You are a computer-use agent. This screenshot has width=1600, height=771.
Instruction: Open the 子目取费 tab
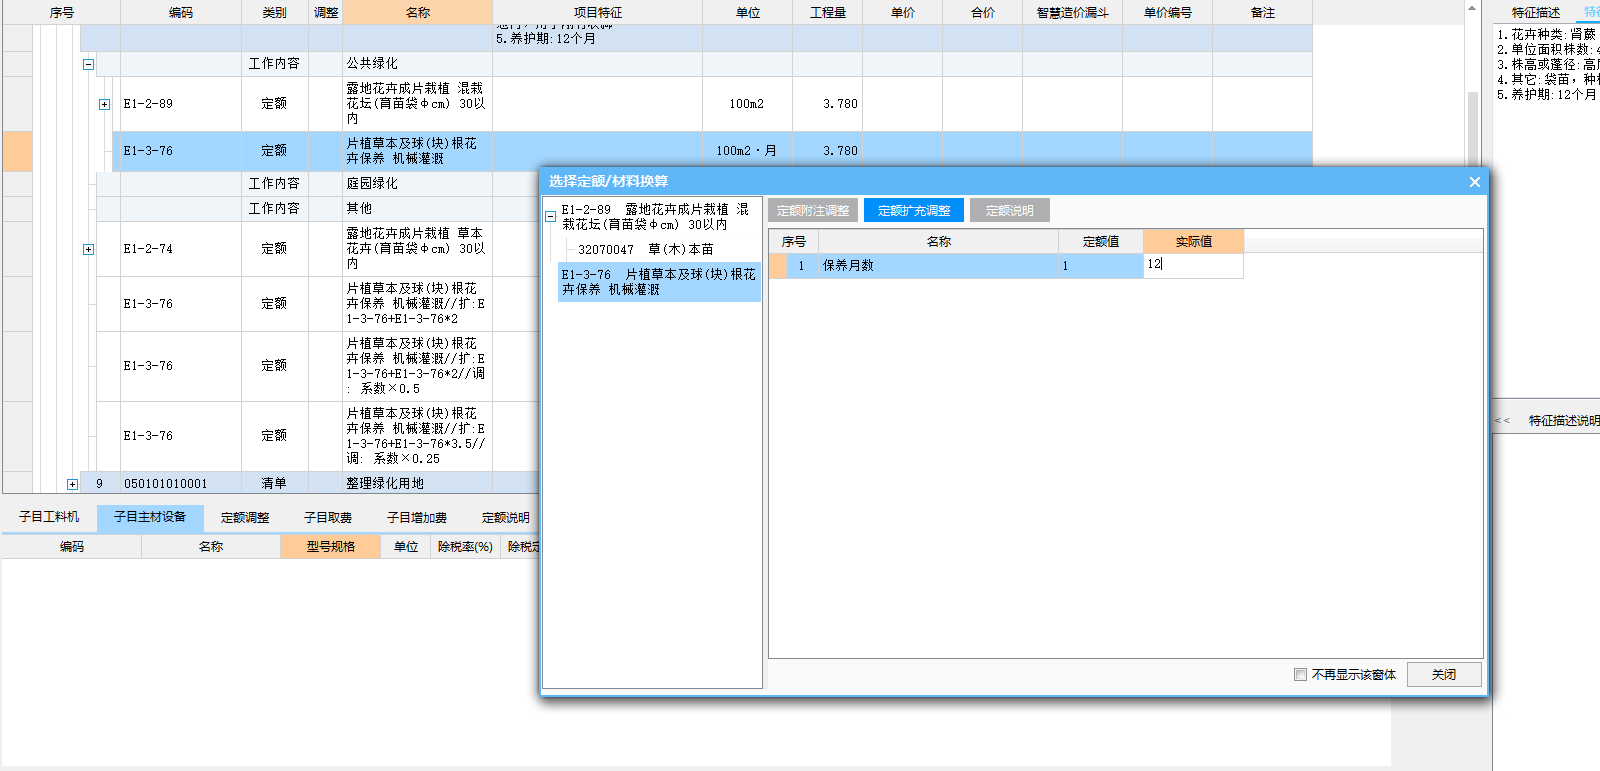point(328,517)
